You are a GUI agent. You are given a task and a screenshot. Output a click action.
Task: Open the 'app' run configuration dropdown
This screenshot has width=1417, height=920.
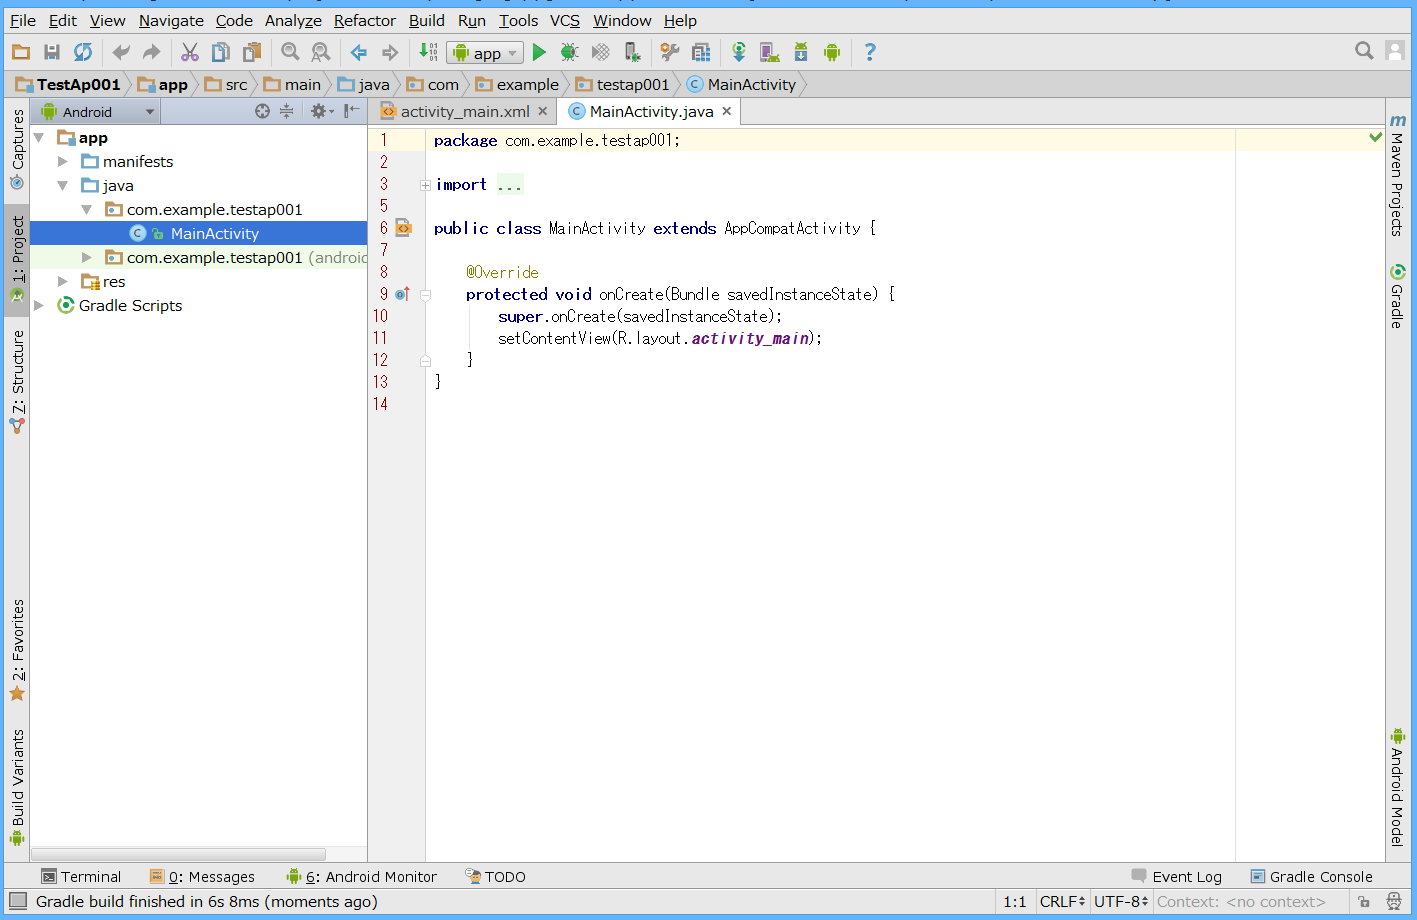coord(484,51)
